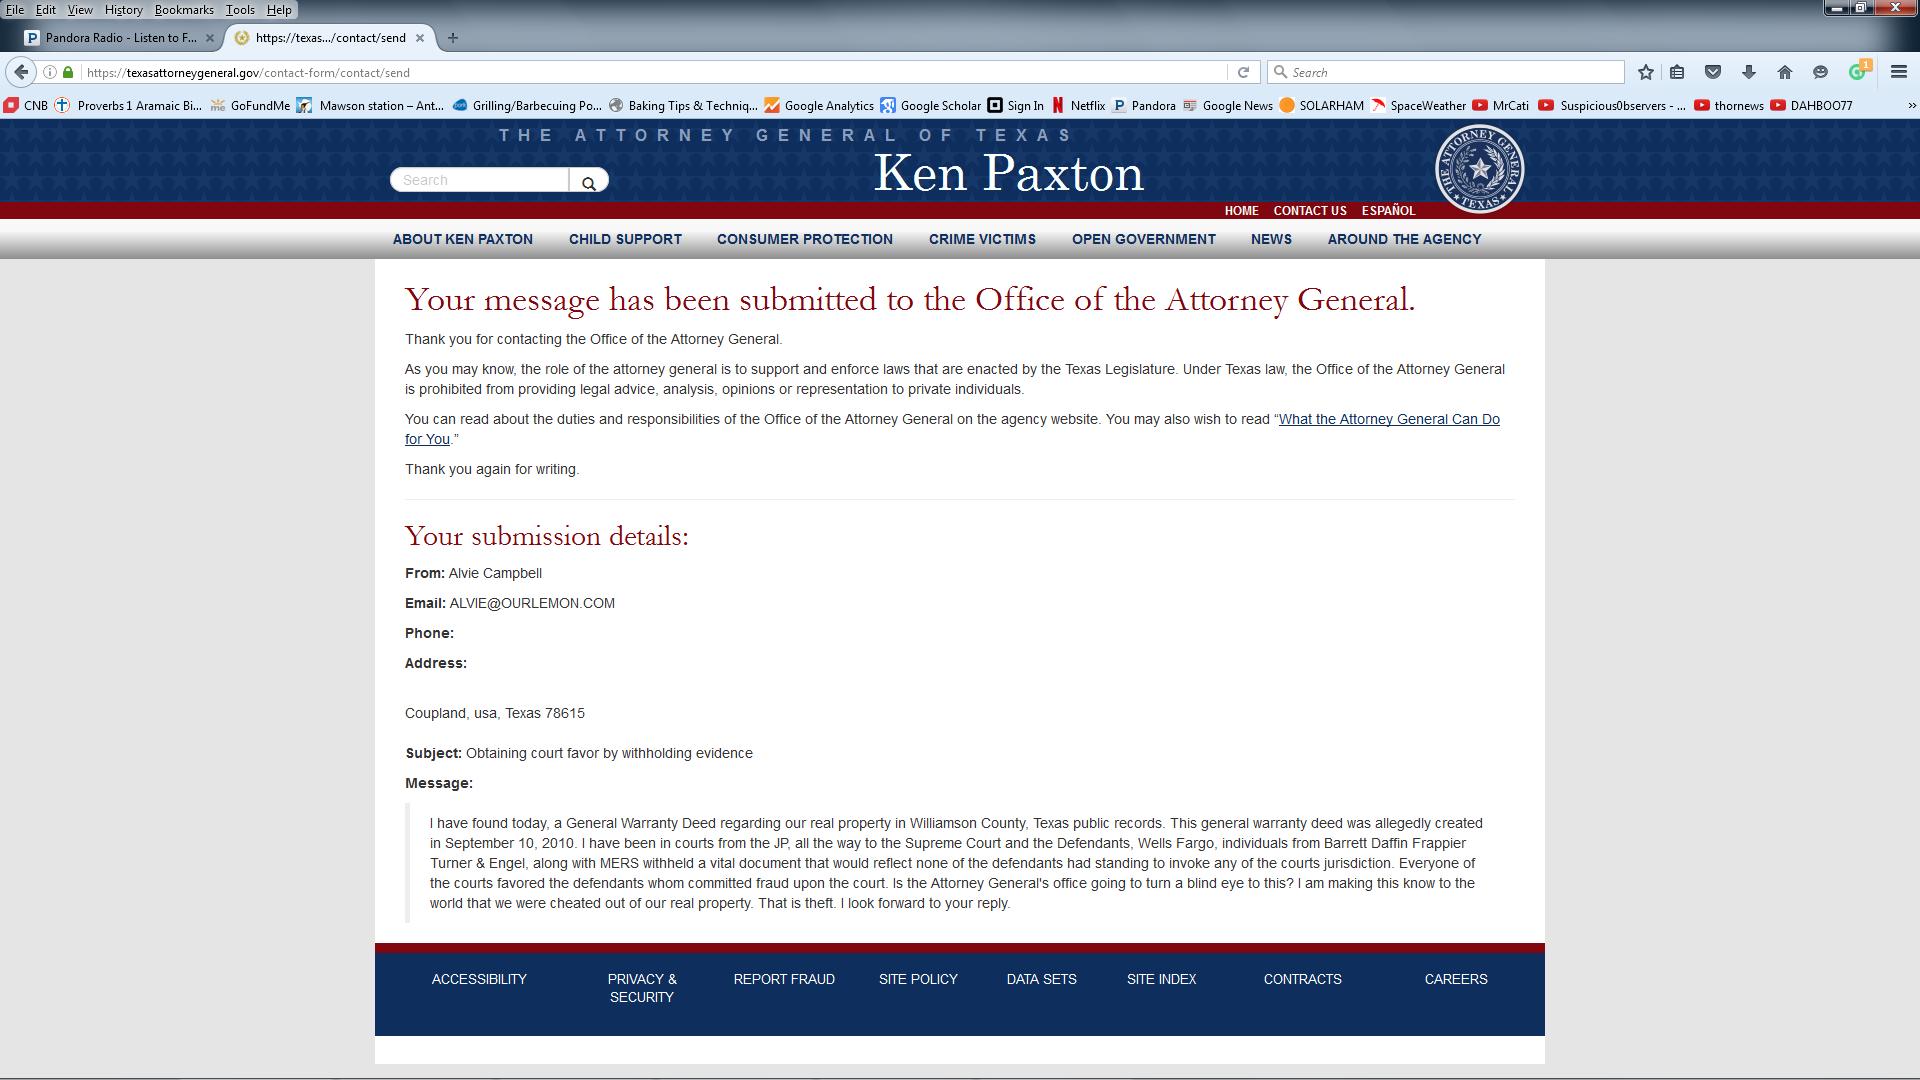
Task: Click the reload page icon
Action: (x=1243, y=72)
